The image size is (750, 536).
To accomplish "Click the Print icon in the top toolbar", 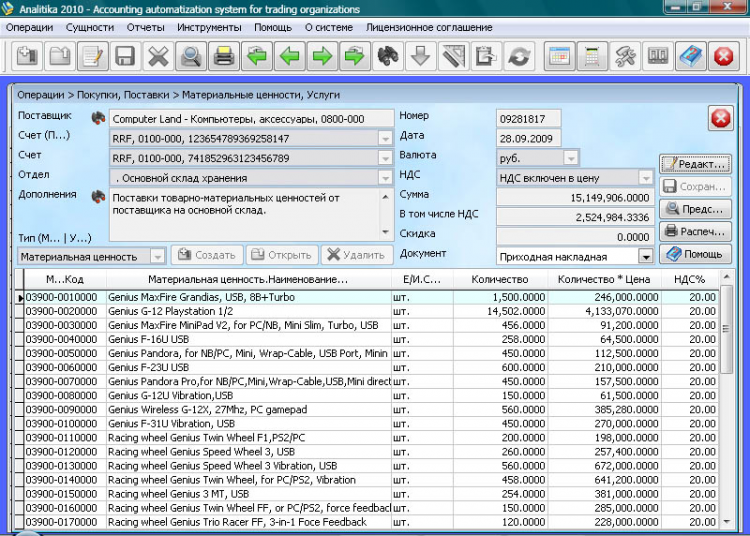I will (223, 56).
